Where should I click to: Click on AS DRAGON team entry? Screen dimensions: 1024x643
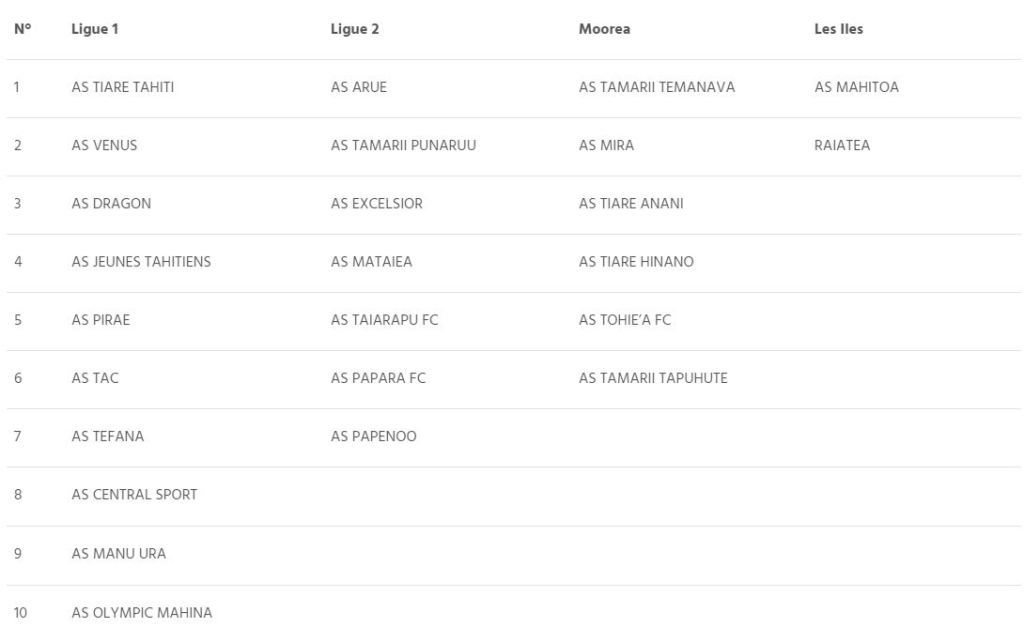111,204
